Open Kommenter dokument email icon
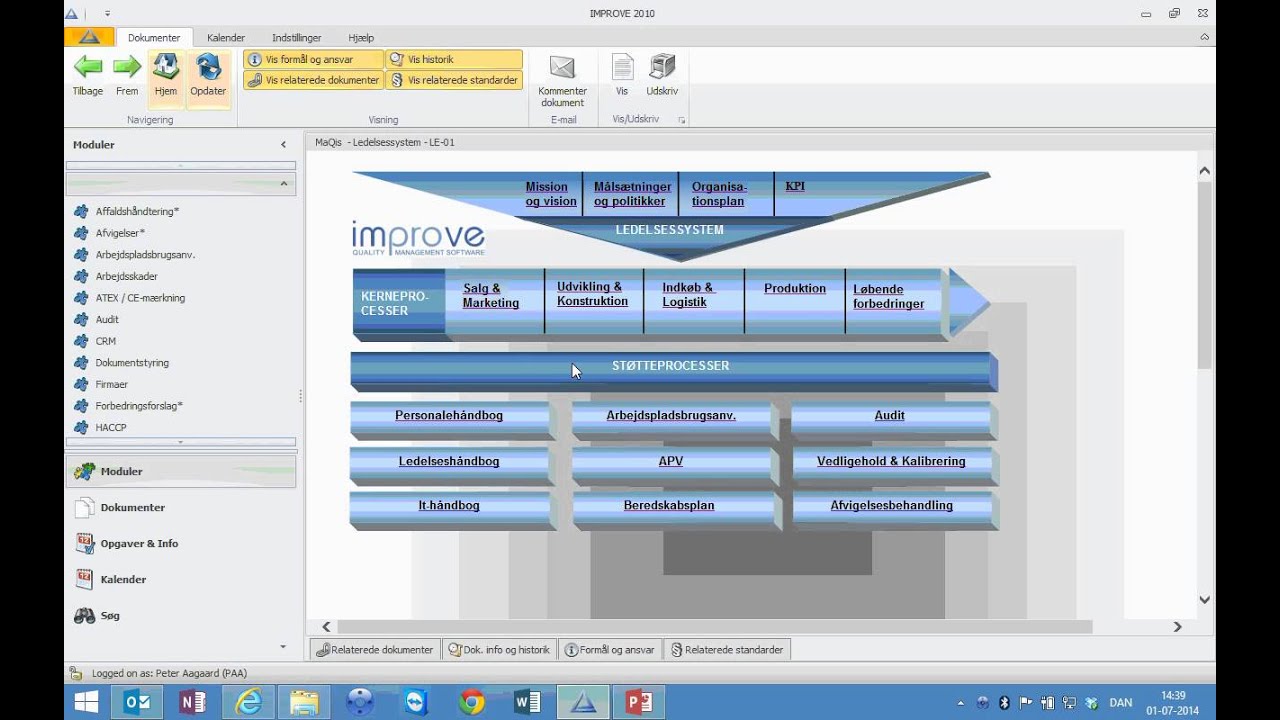The image size is (1280, 720). (x=562, y=80)
